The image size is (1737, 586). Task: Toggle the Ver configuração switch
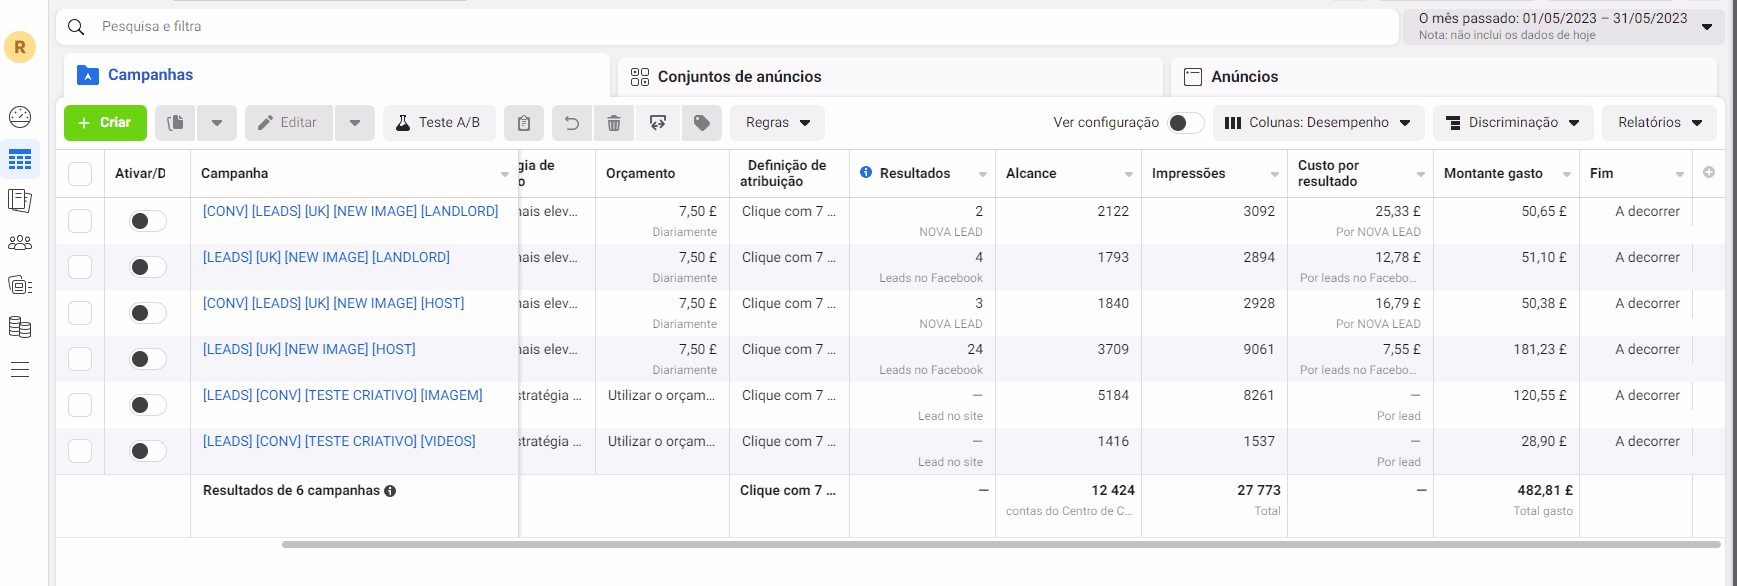(x=1185, y=123)
